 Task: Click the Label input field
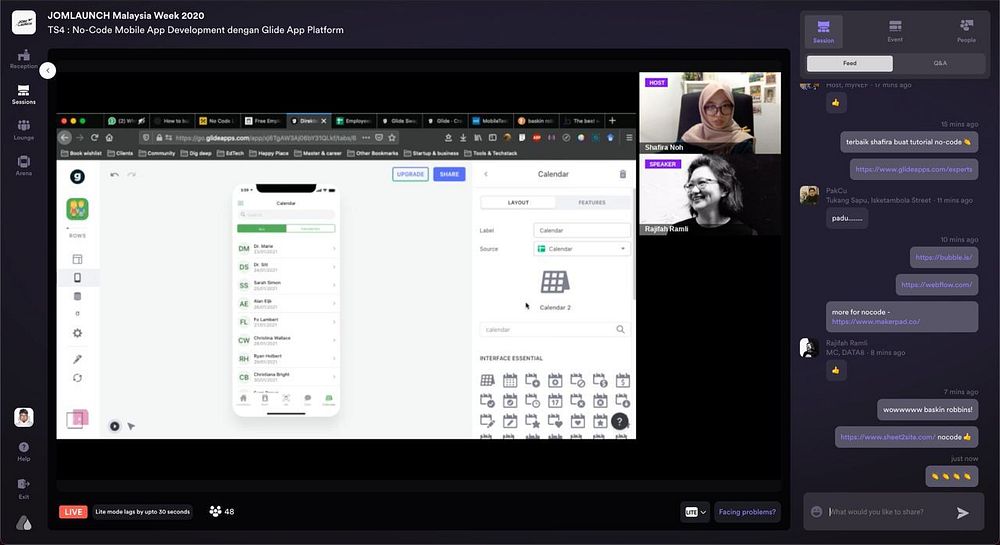(x=582, y=230)
